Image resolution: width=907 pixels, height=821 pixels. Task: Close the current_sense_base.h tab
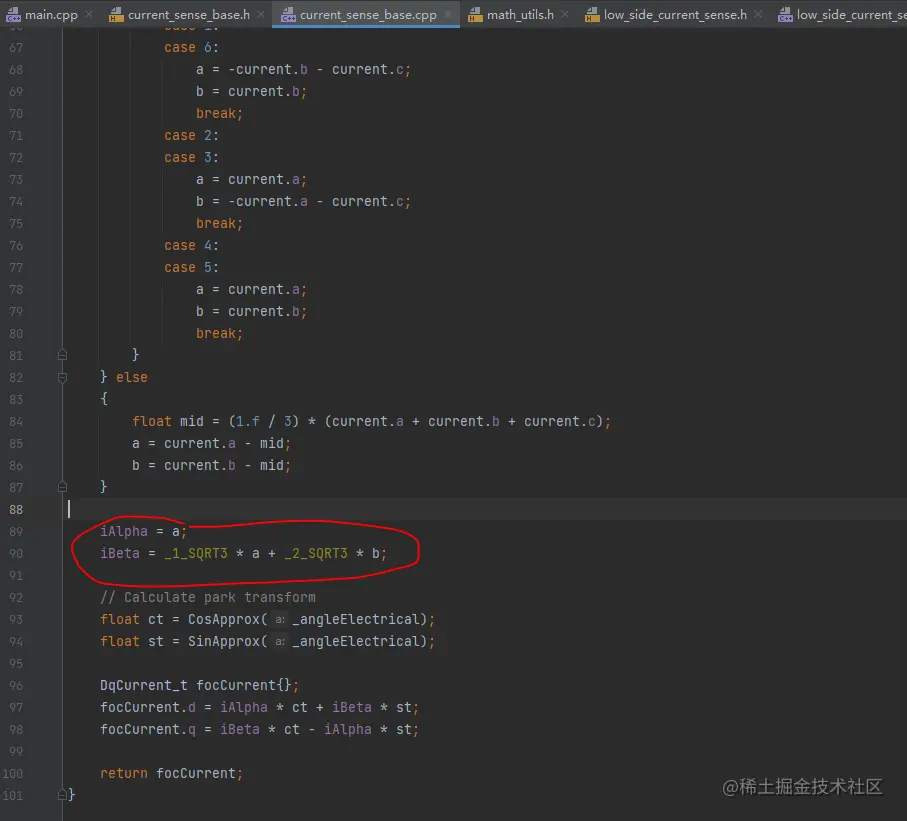[261, 14]
